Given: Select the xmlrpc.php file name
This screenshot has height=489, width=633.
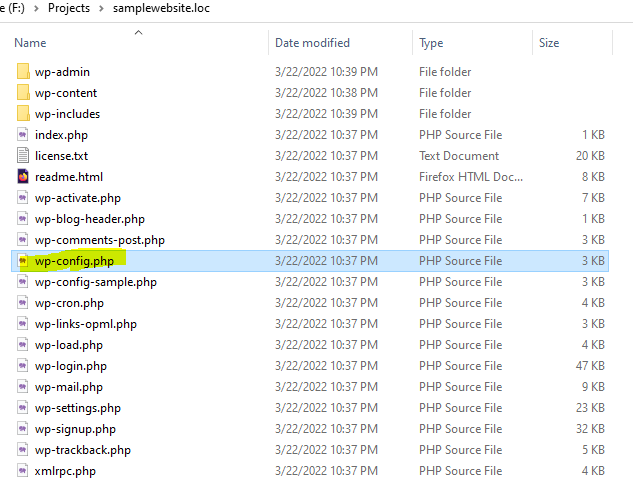Looking at the screenshot, I should (x=65, y=471).
